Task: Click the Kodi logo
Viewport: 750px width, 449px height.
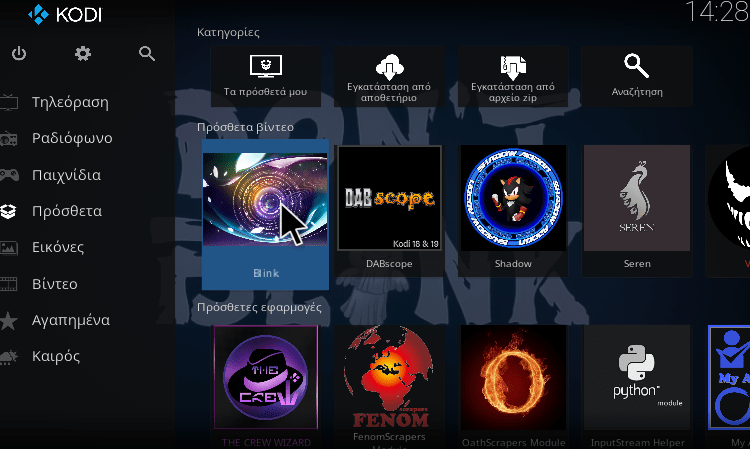Action: [x=65, y=14]
